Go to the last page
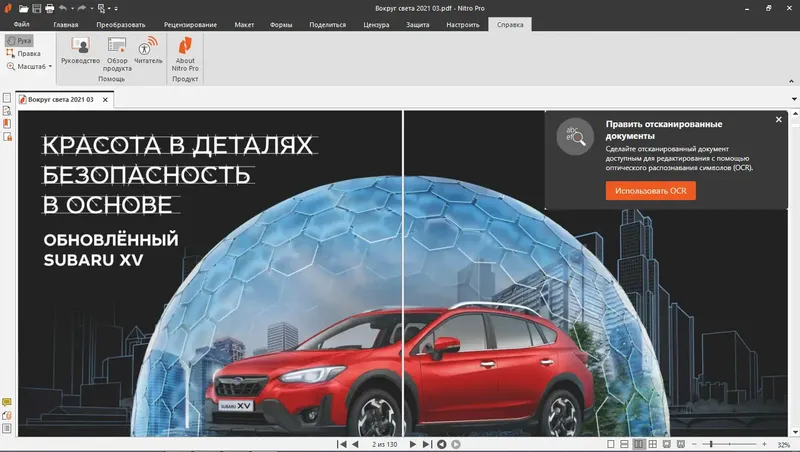 pos(427,444)
